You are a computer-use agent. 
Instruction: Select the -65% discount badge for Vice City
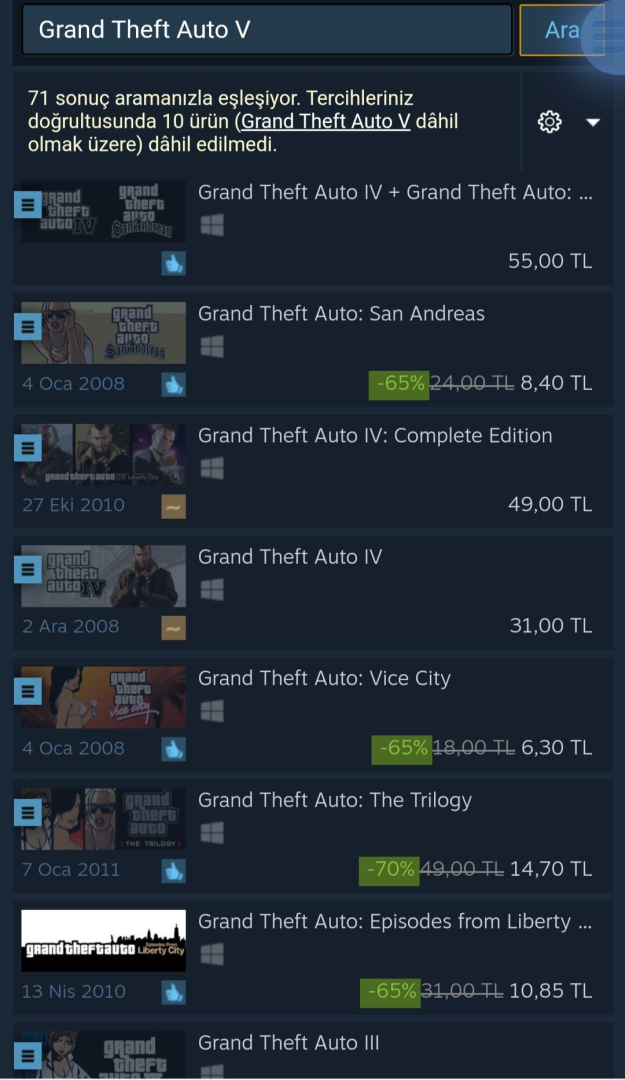point(402,748)
